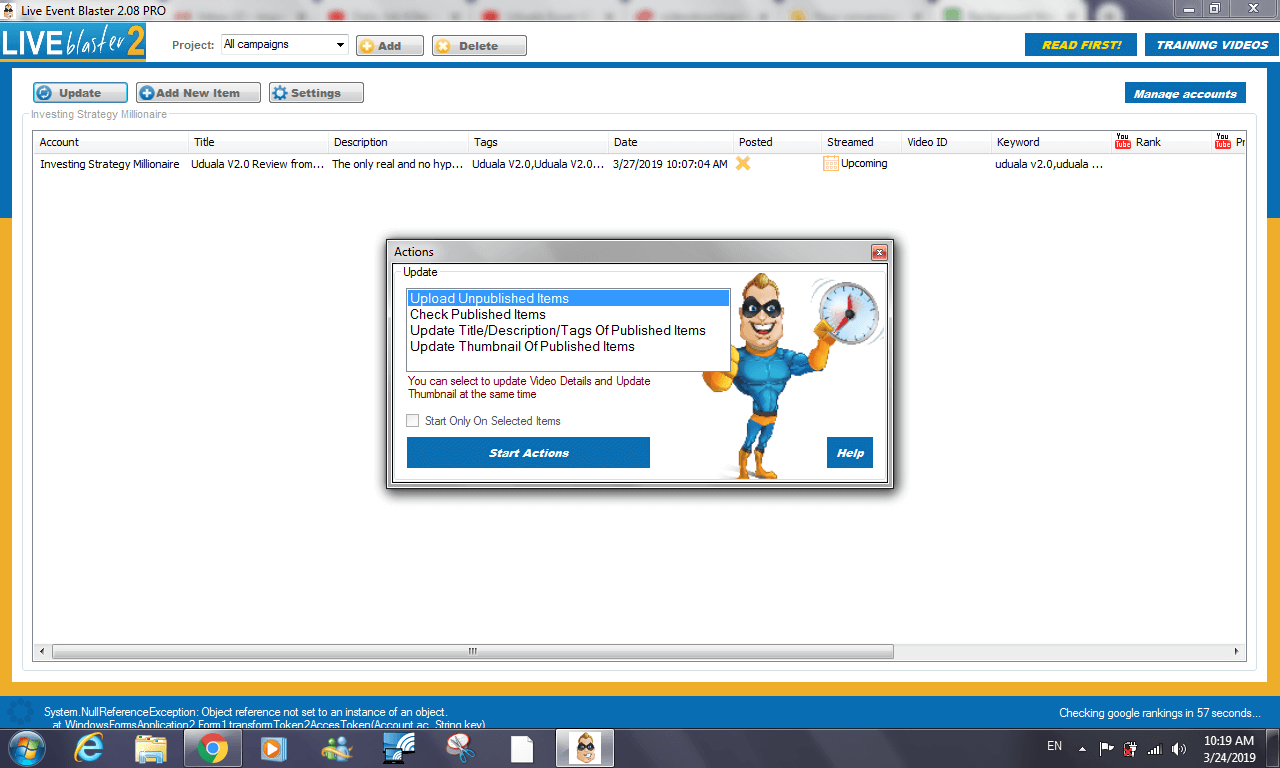Select Update Title/Description/Tags Of Published Items

coord(568,330)
